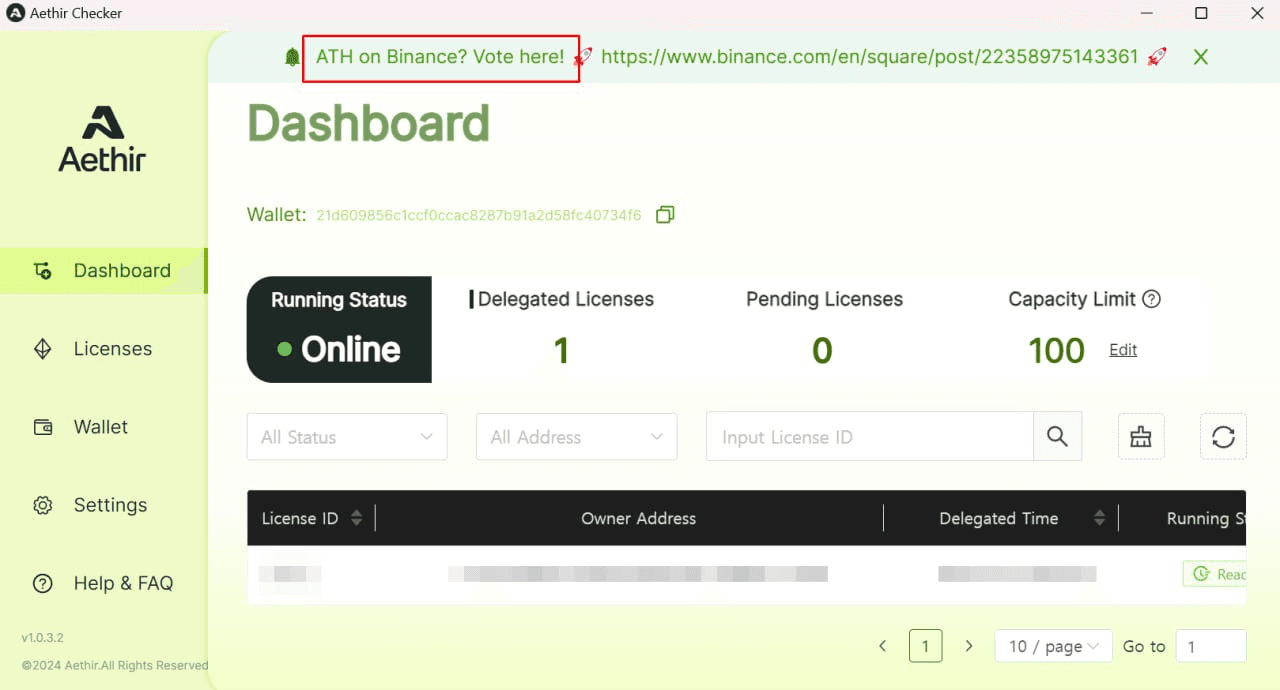Viewport: 1280px width, 690px height.
Task: Click the Input License ID field
Action: 870,437
